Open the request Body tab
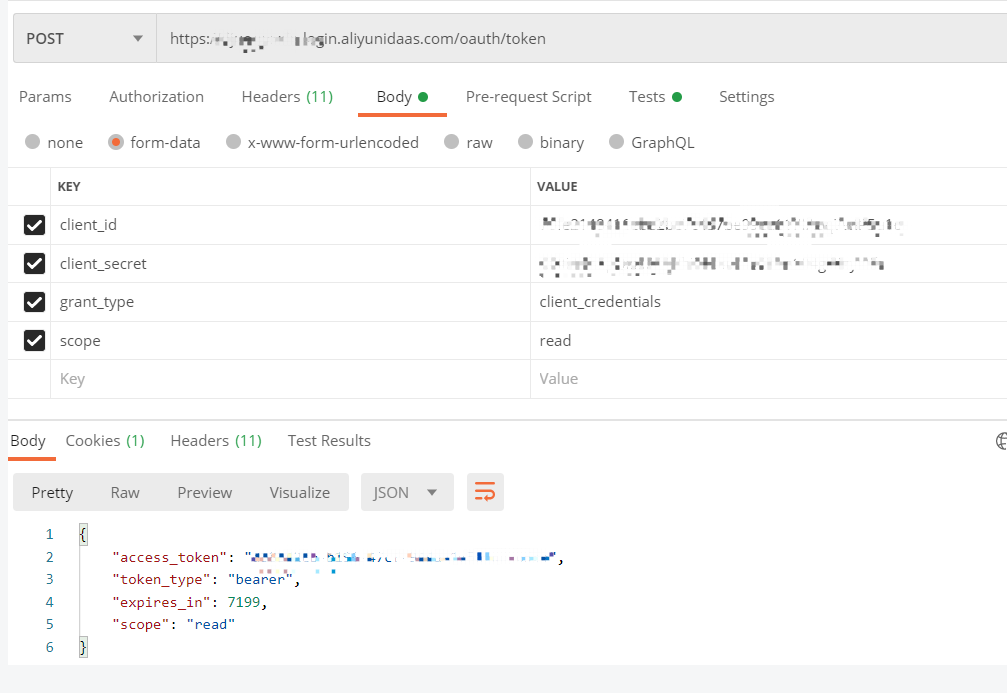 click(402, 97)
